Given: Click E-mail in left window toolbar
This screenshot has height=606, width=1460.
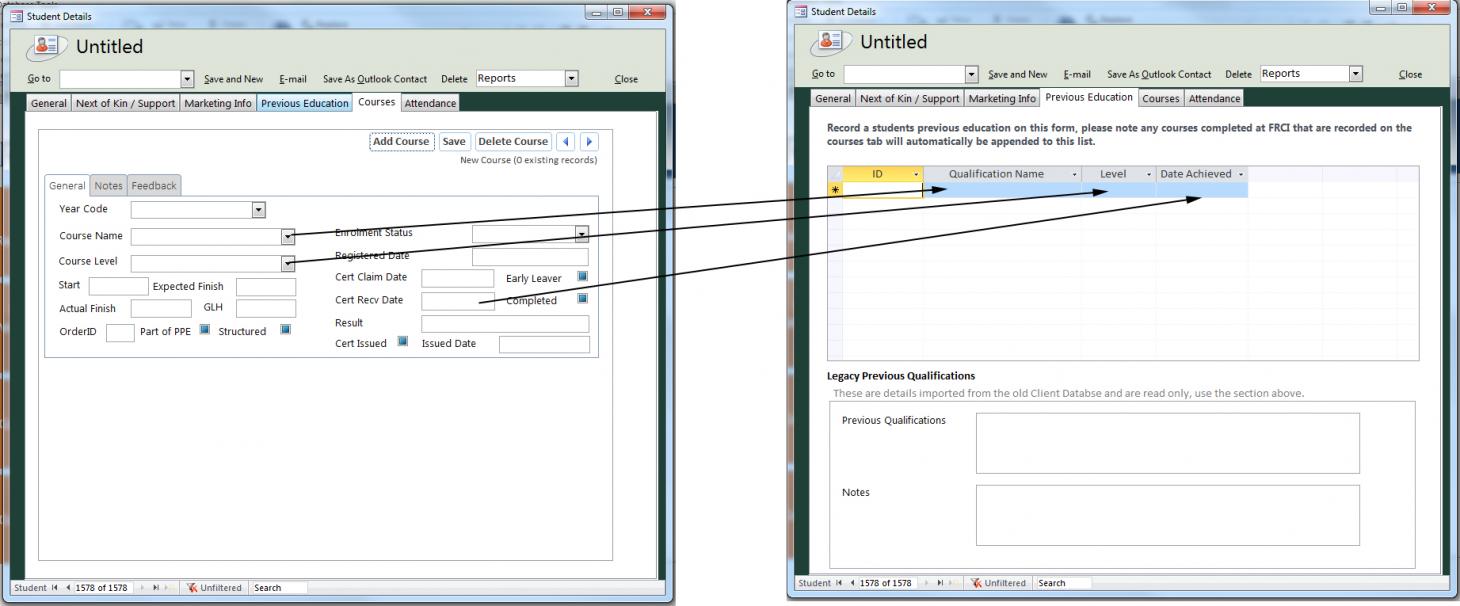Looking at the screenshot, I should tap(293, 79).
